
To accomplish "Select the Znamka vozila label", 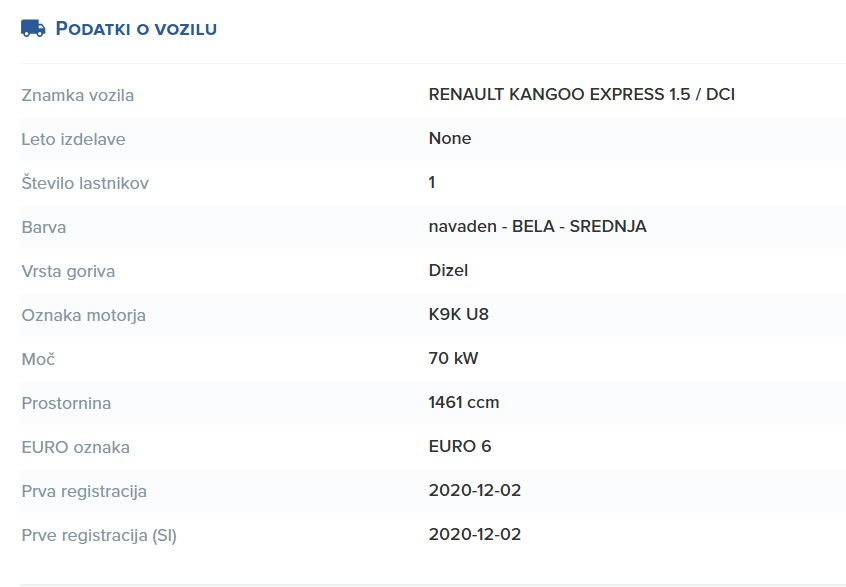I will (78, 95).
